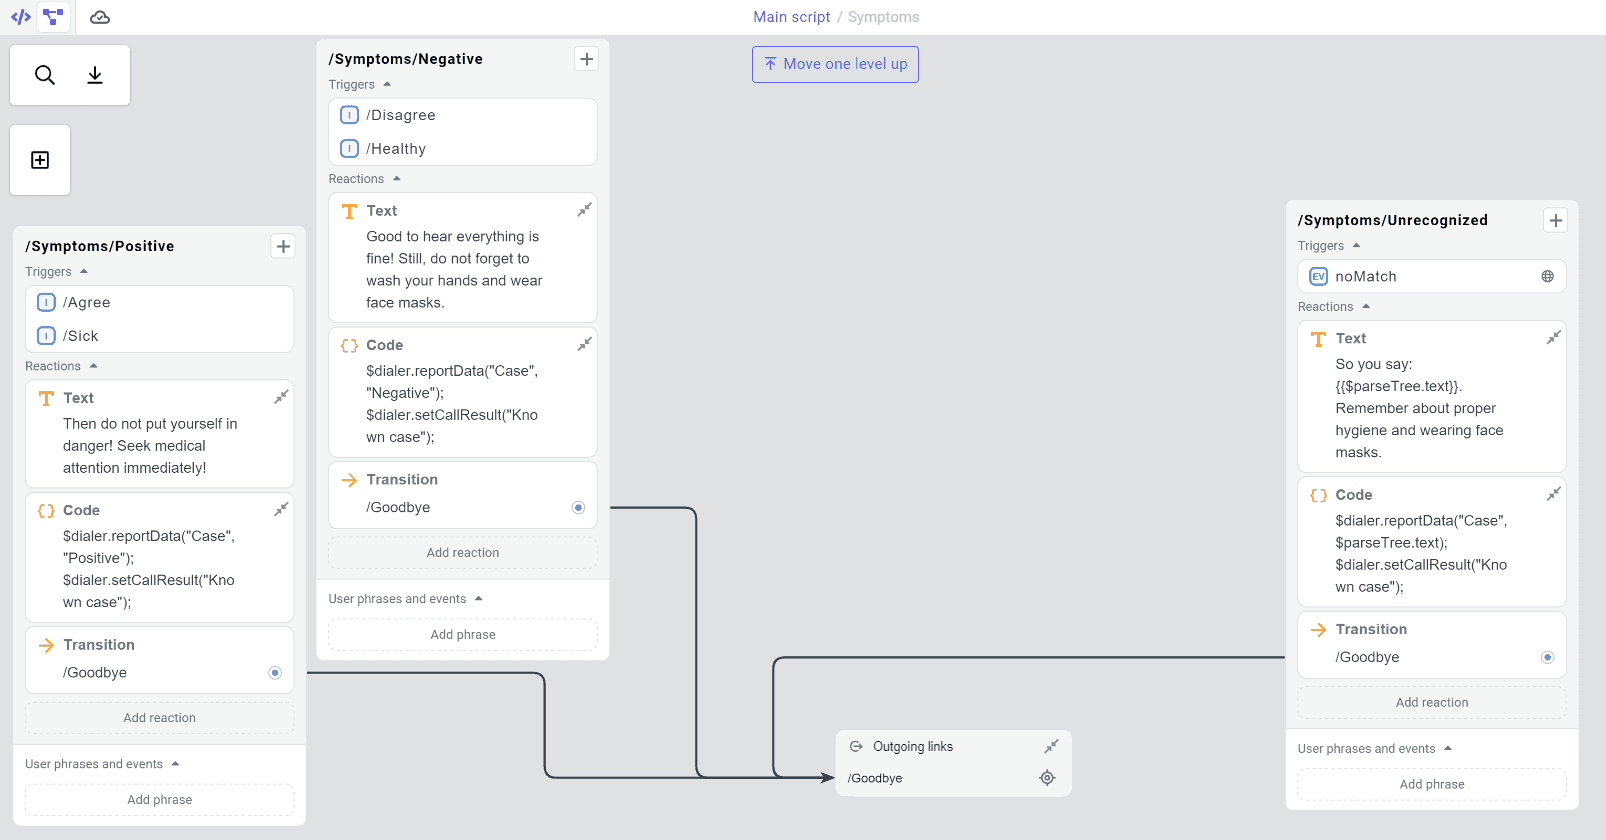1606x840 pixels.
Task: Click Move one level up
Action: point(835,64)
